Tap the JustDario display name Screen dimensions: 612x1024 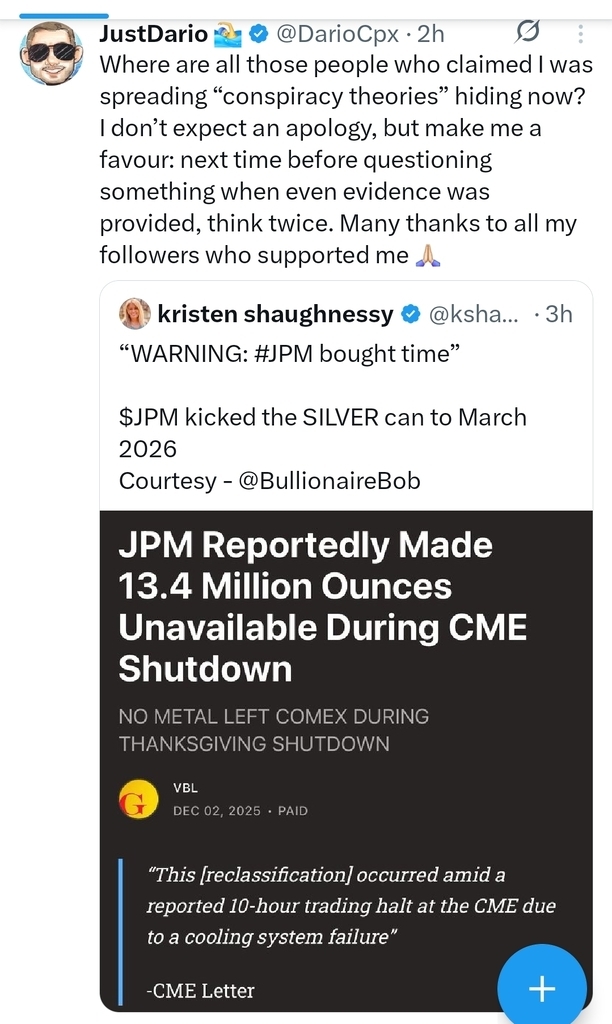coord(153,34)
